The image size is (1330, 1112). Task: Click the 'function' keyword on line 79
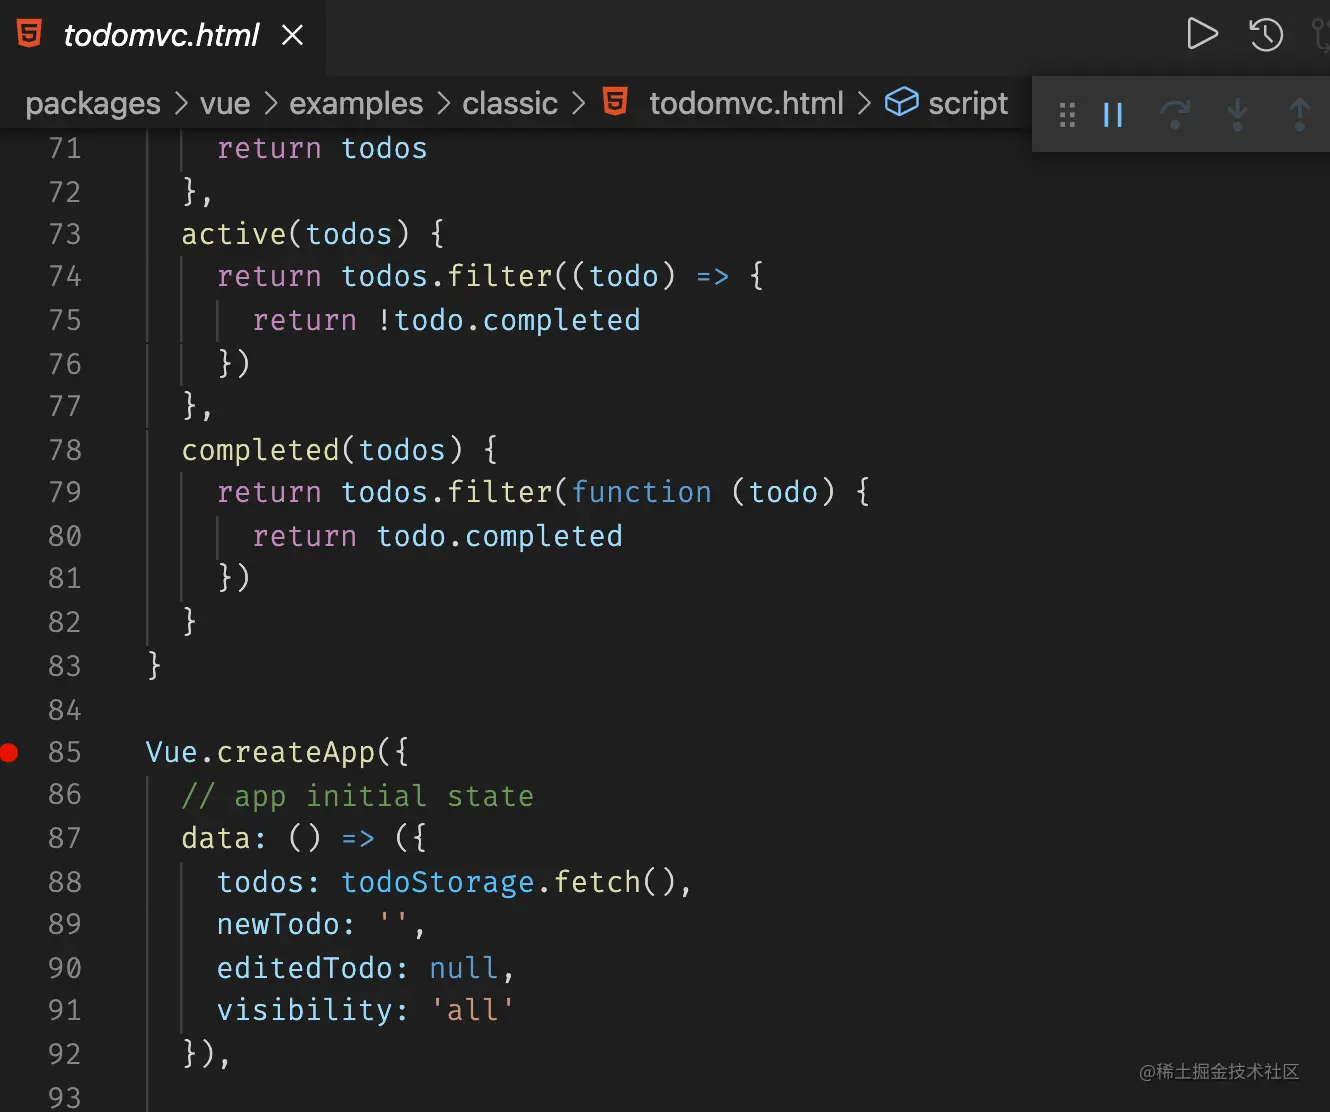(x=642, y=492)
